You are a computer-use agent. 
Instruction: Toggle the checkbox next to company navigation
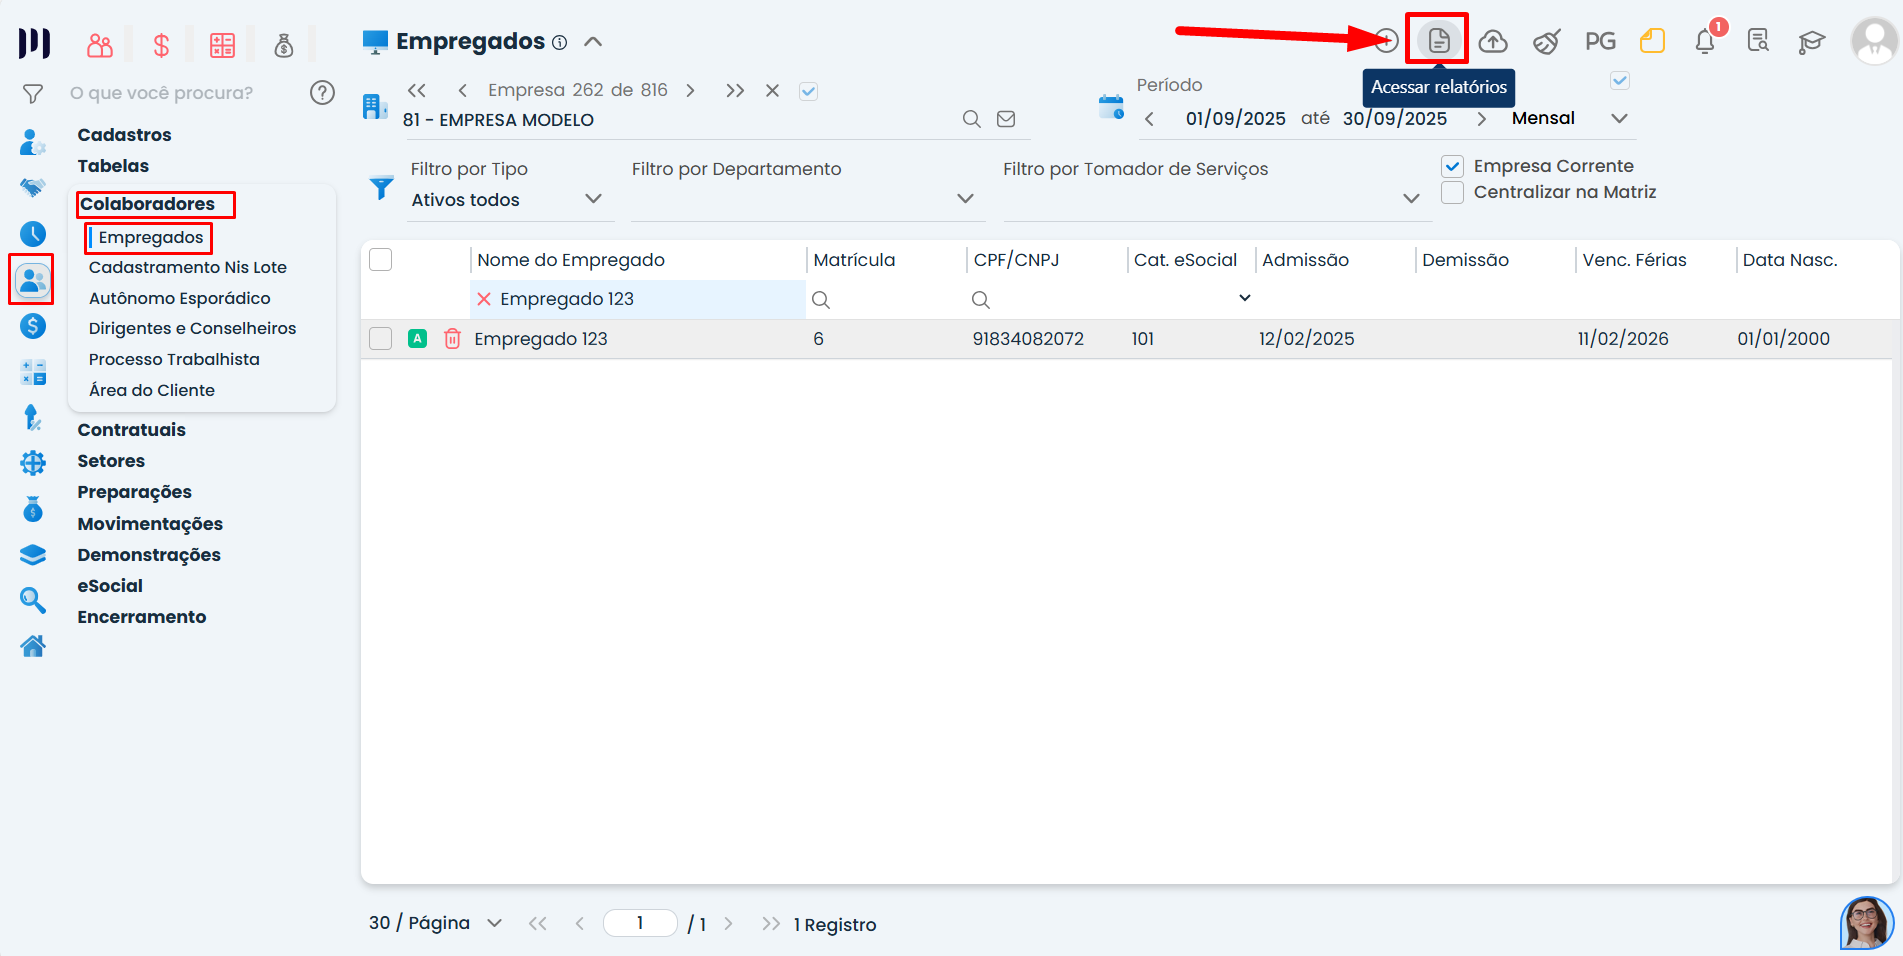click(809, 91)
